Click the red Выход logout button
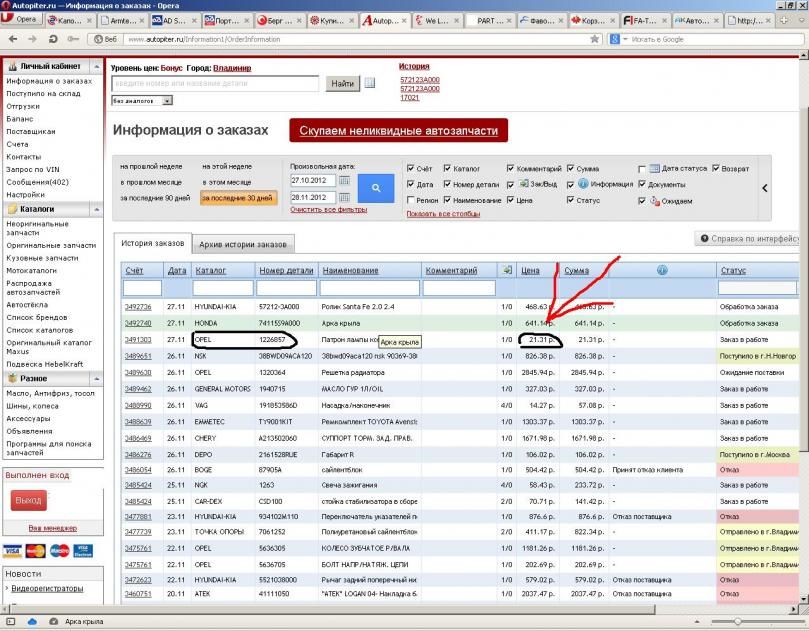 (x=28, y=500)
